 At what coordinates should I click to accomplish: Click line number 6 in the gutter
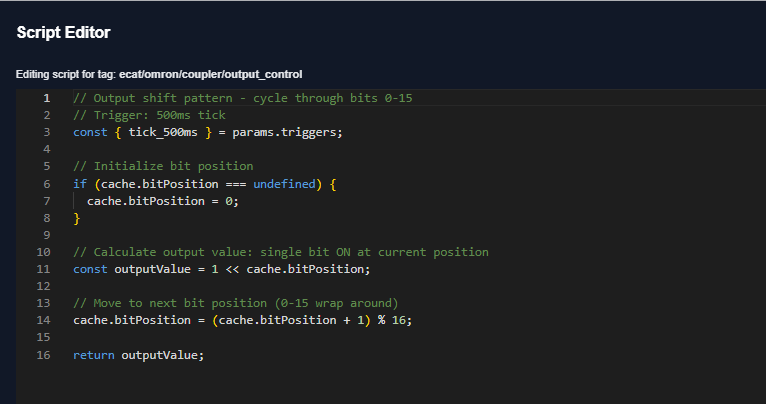coord(46,184)
